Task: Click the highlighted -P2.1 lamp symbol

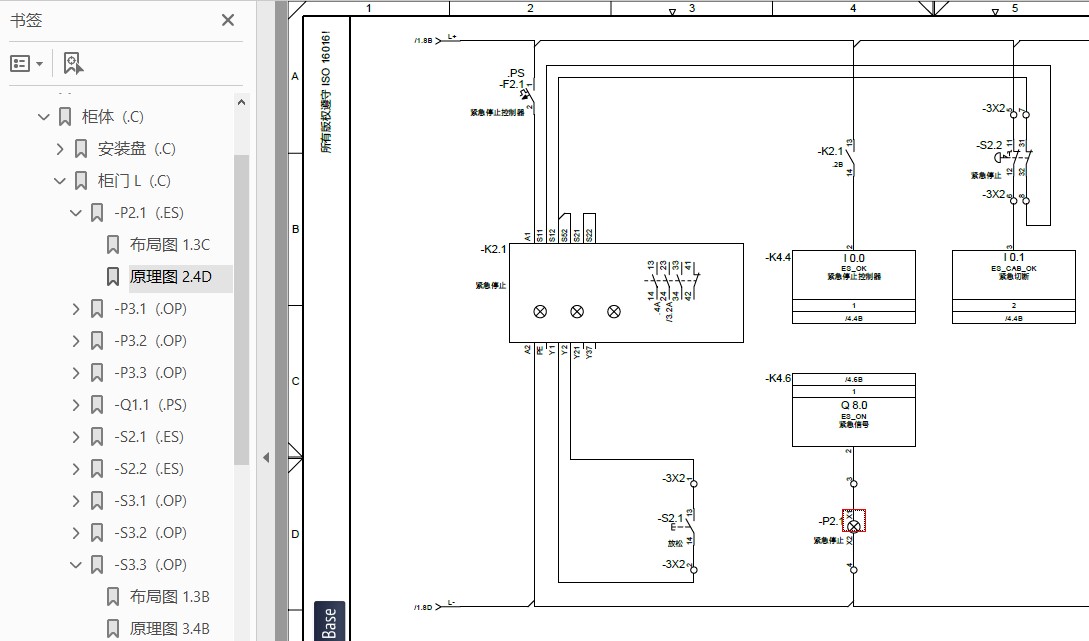Action: point(854,521)
